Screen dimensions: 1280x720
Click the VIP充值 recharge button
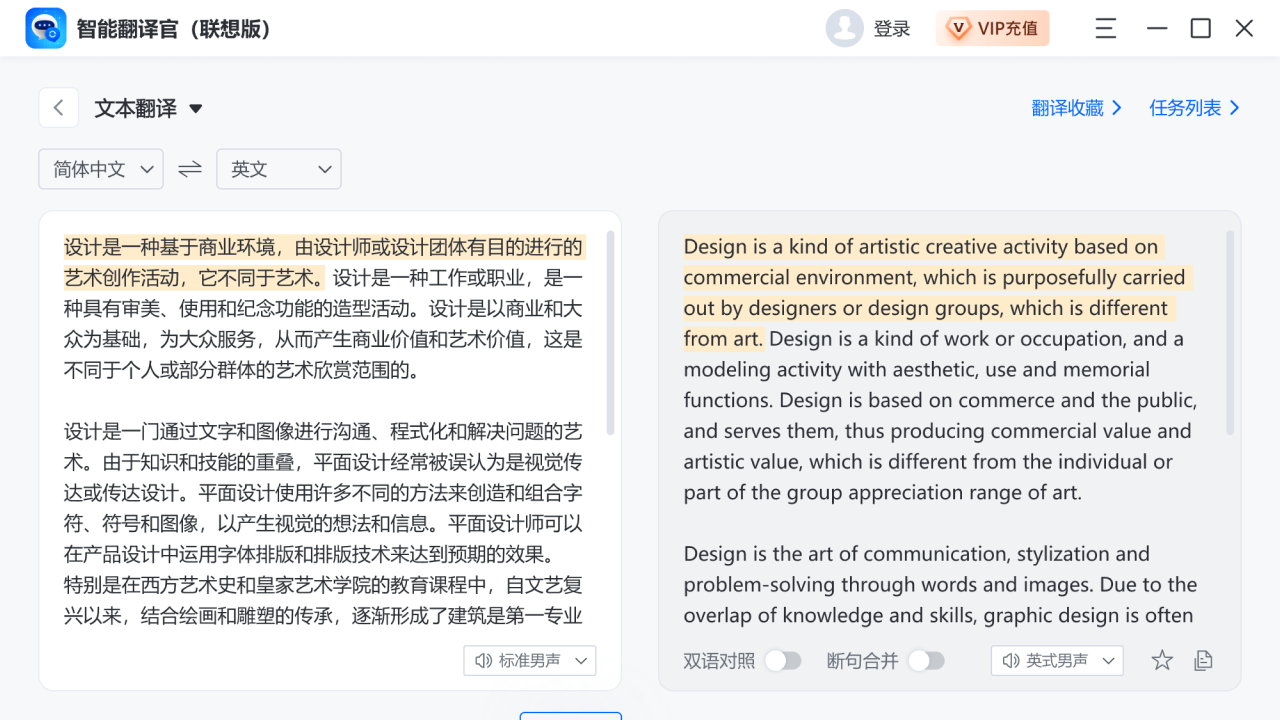tap(993, 28)
